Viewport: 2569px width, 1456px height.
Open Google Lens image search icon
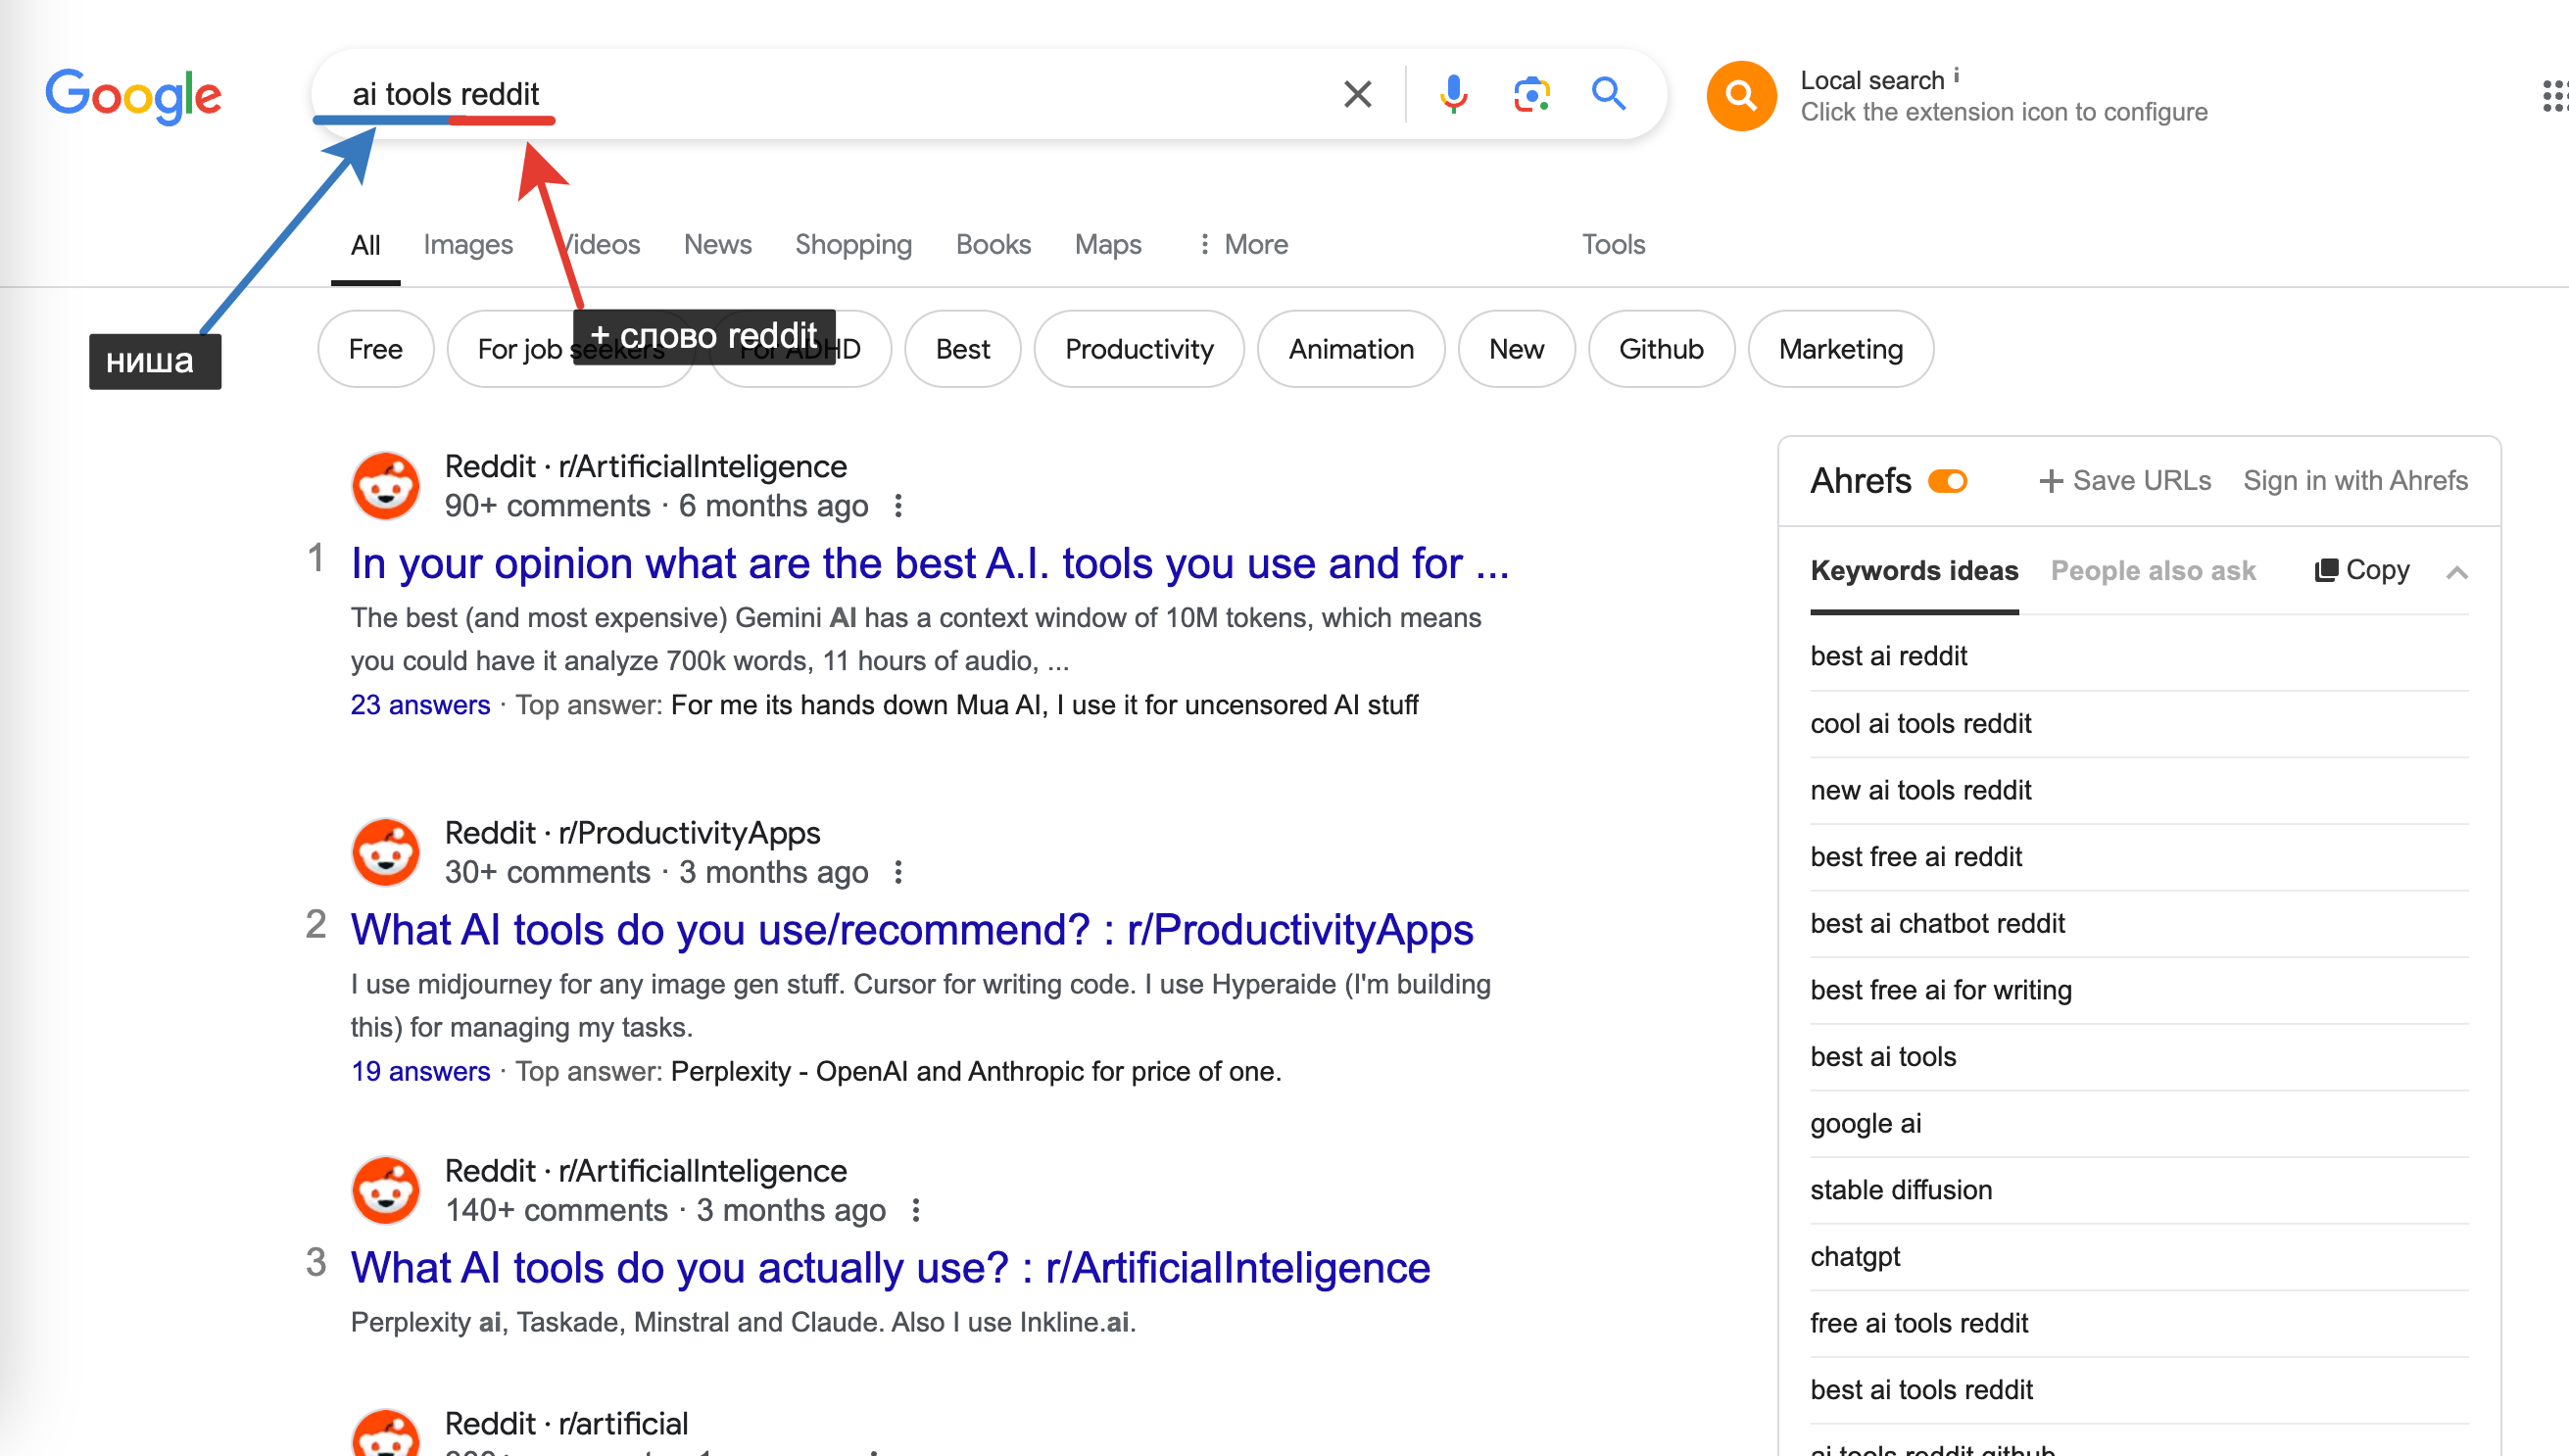pos(1530,94)
